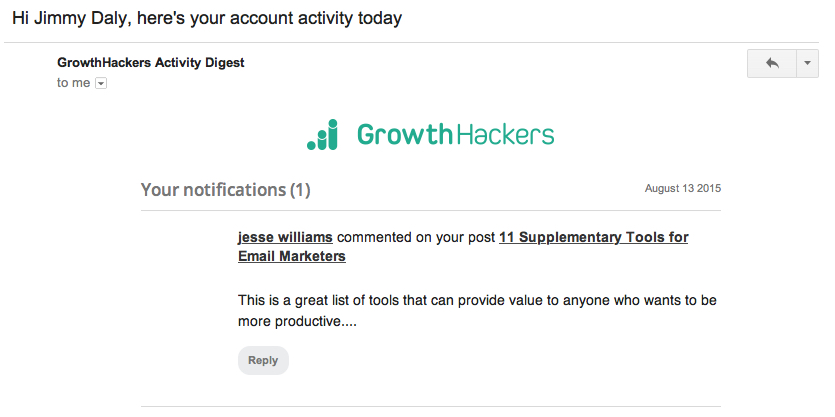Expand the show details arrow beside "to me"
The image size is (835, 417).
(x=100, y=83)
